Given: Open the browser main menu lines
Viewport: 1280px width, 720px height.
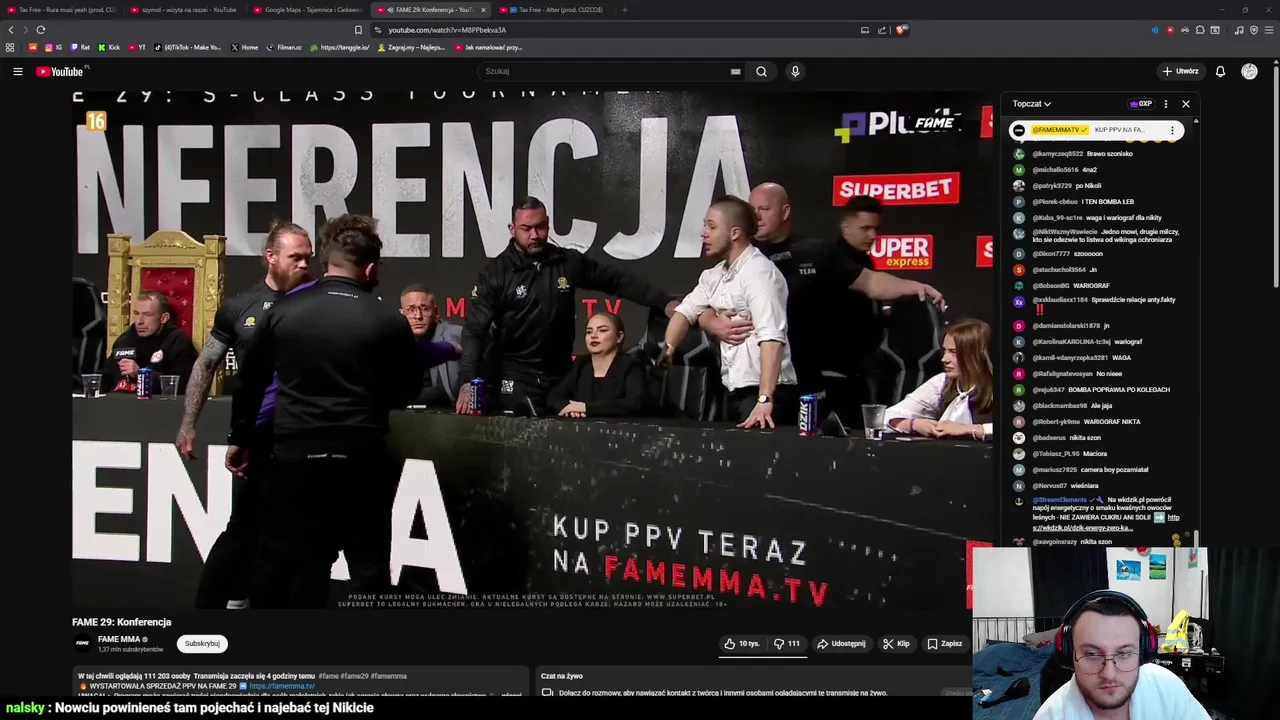Looking at the screenshot, I should tap(1269, 30).
